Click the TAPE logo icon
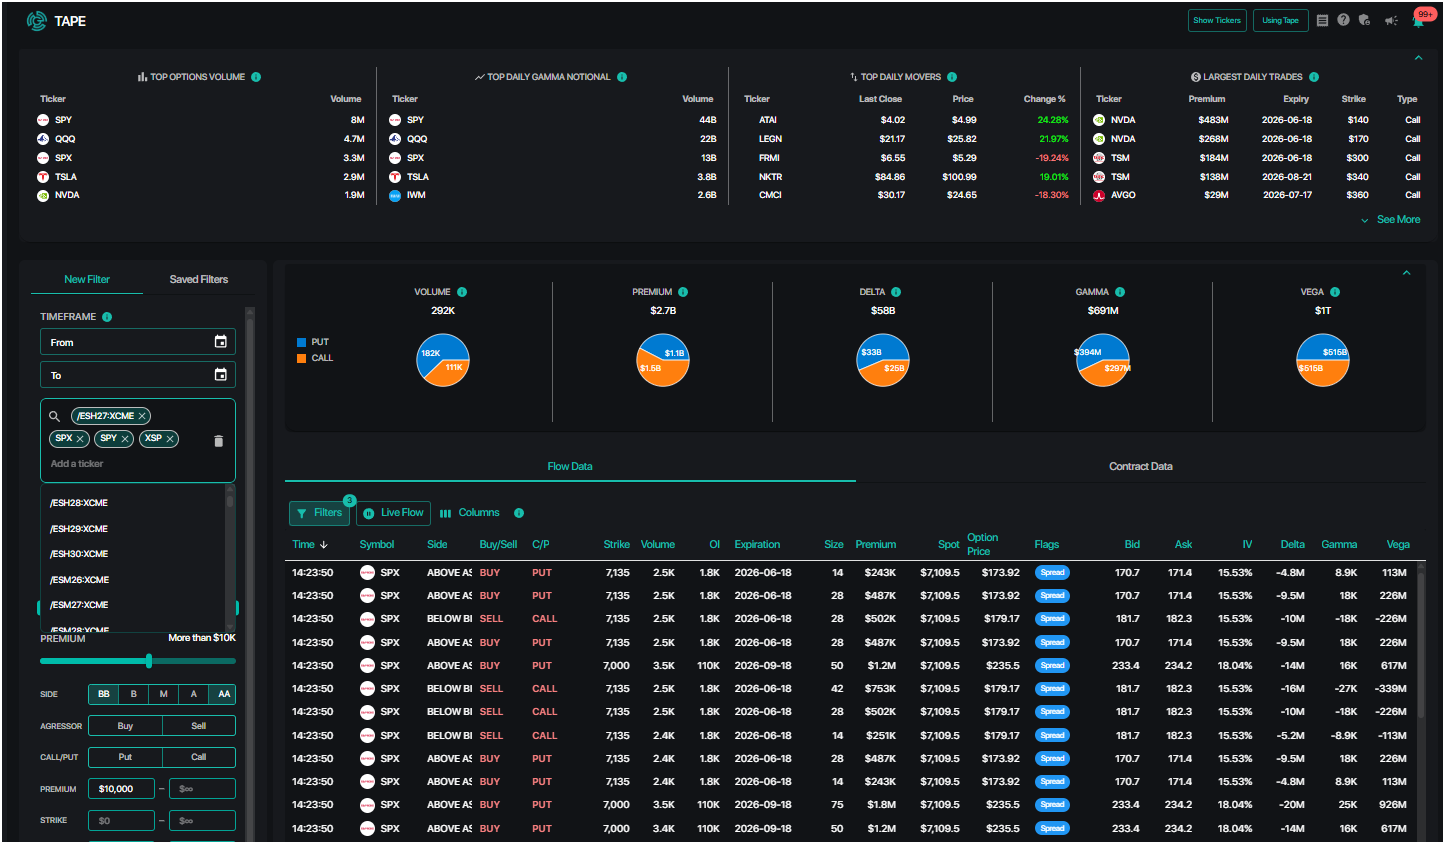This screenshot has height=844, width=1445. [x=37, y=21]
